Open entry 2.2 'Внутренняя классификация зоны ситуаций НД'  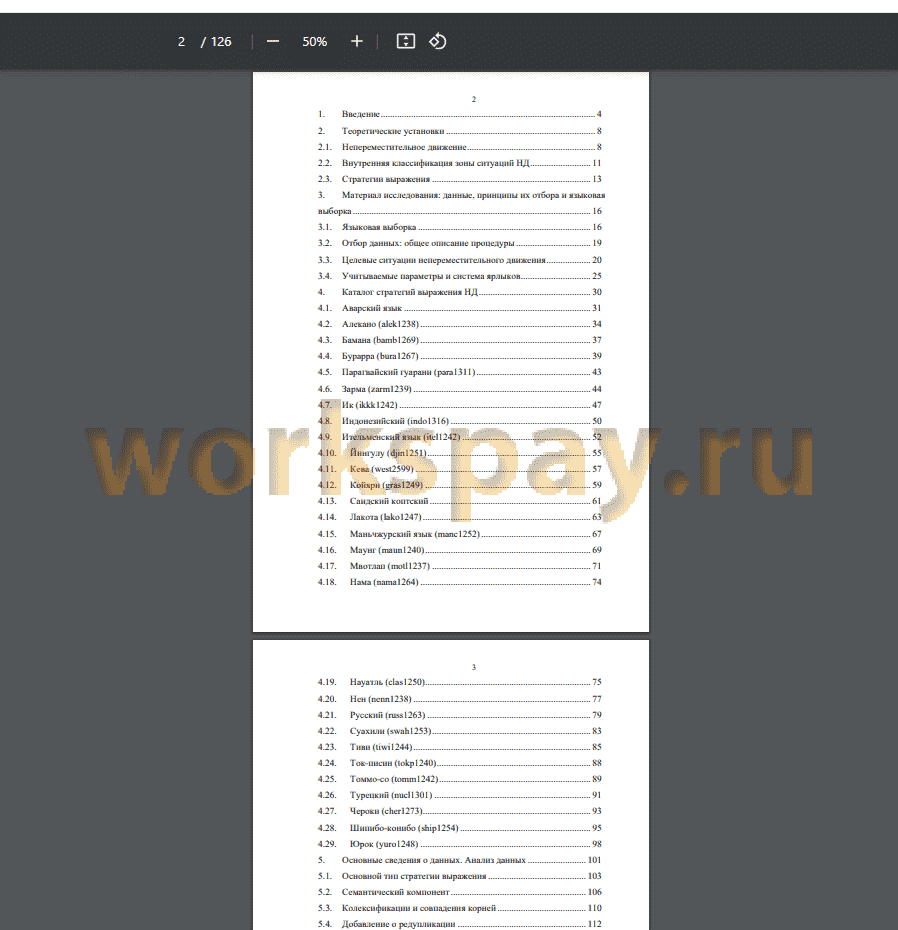(x=460, y=163)
